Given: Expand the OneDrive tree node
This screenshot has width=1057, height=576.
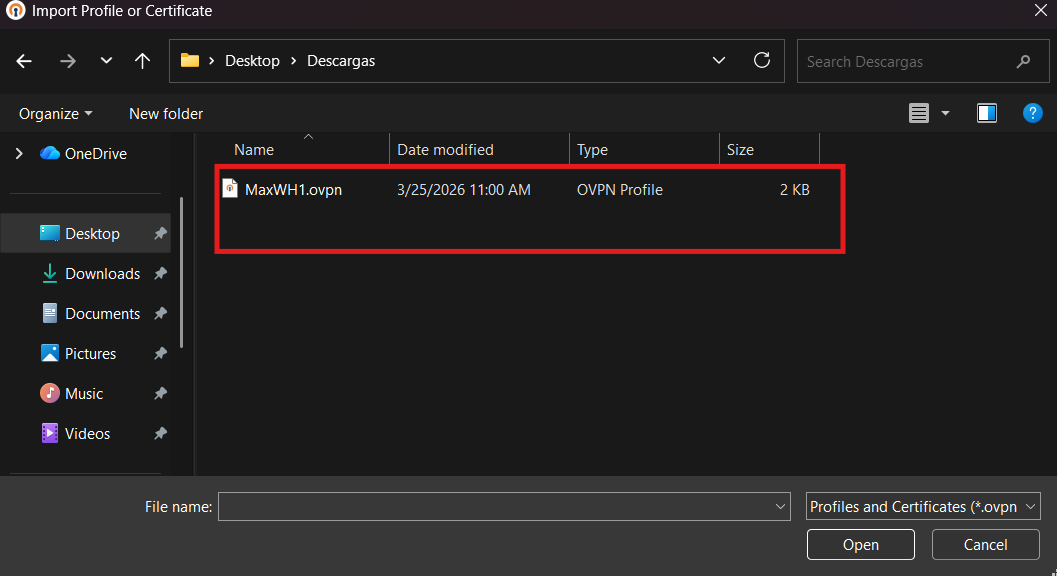Looking at the screenshot, I should (18, 154).
